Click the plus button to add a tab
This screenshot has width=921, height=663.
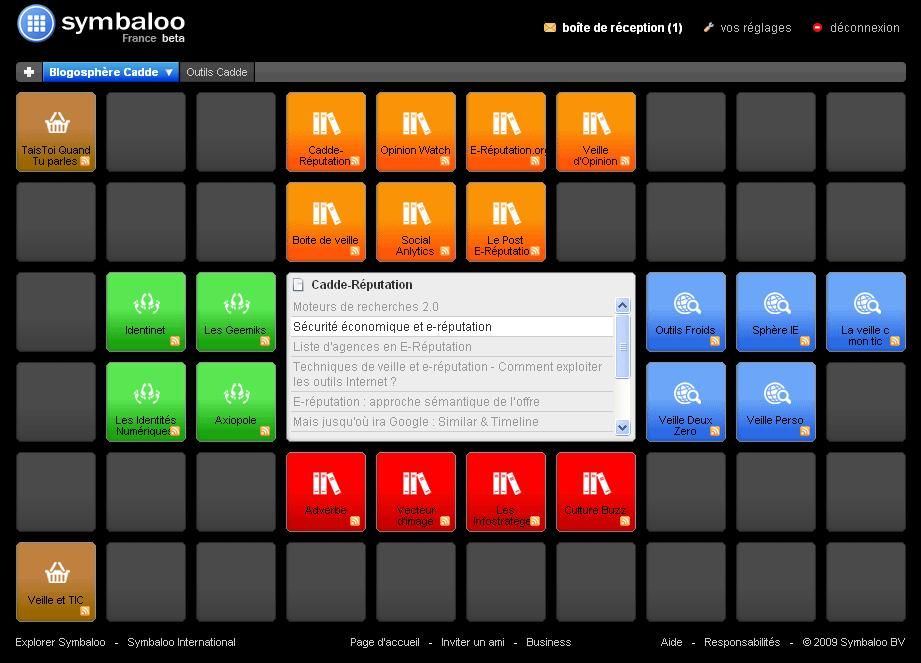tap(29, 72)
